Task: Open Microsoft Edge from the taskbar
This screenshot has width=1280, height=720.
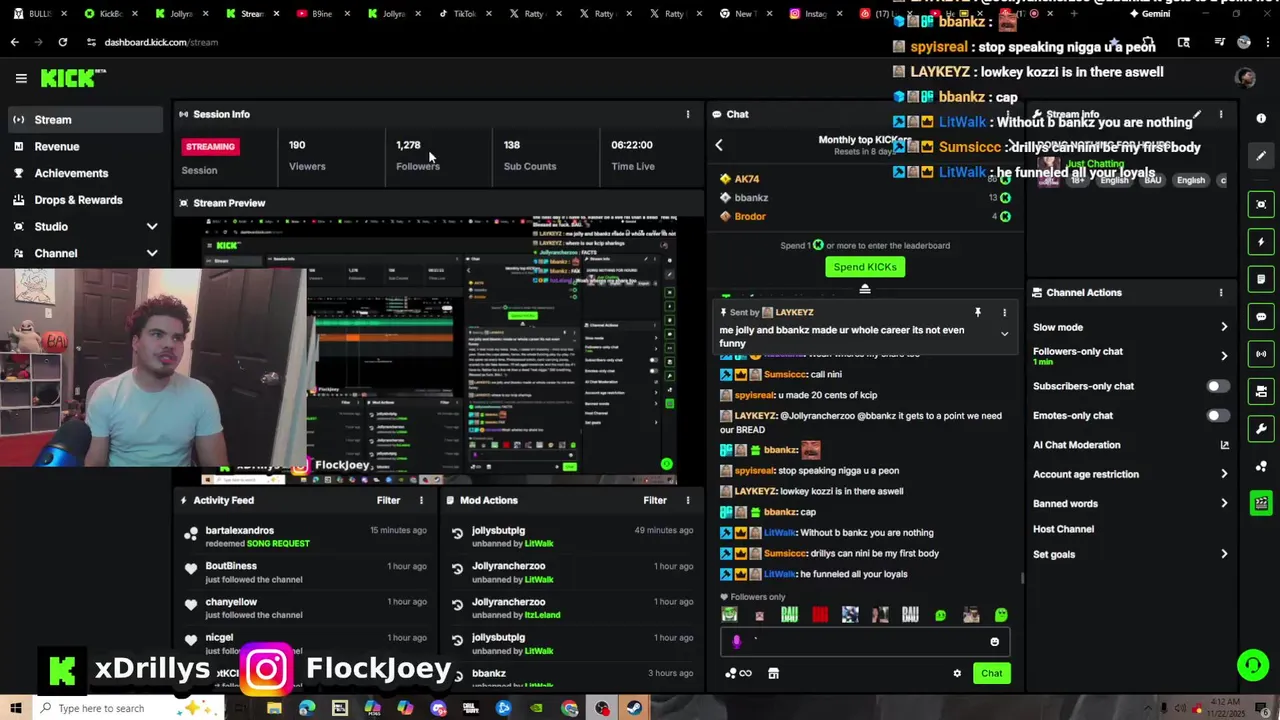Action: 306,708
